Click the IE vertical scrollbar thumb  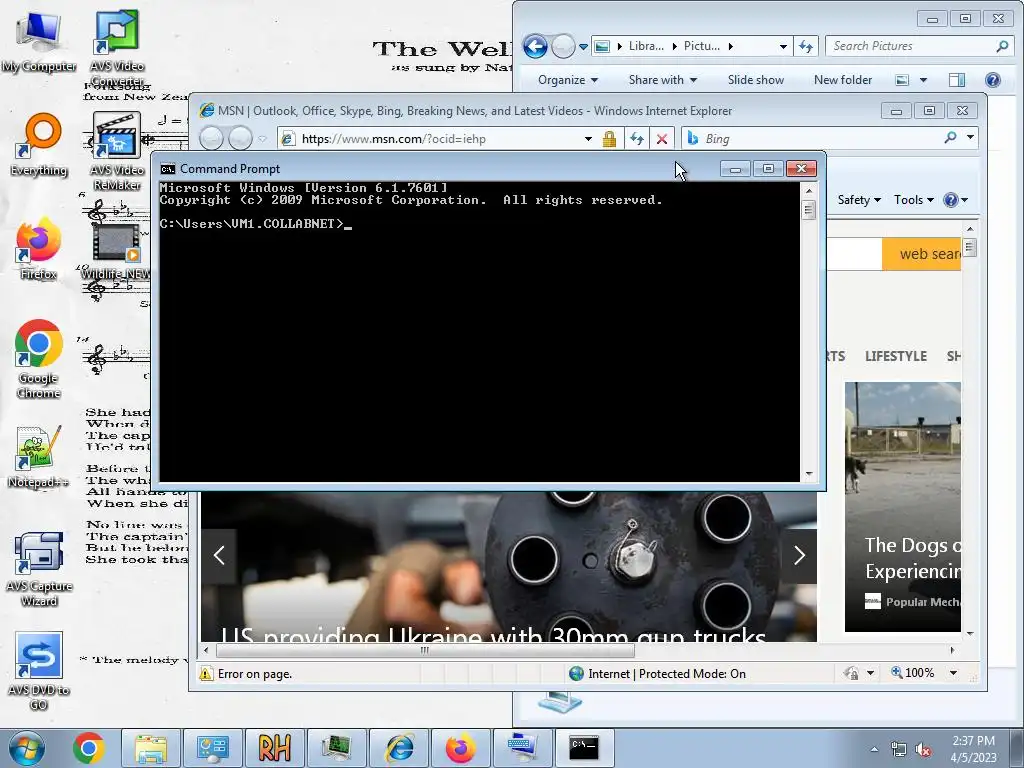coord(970,248)
